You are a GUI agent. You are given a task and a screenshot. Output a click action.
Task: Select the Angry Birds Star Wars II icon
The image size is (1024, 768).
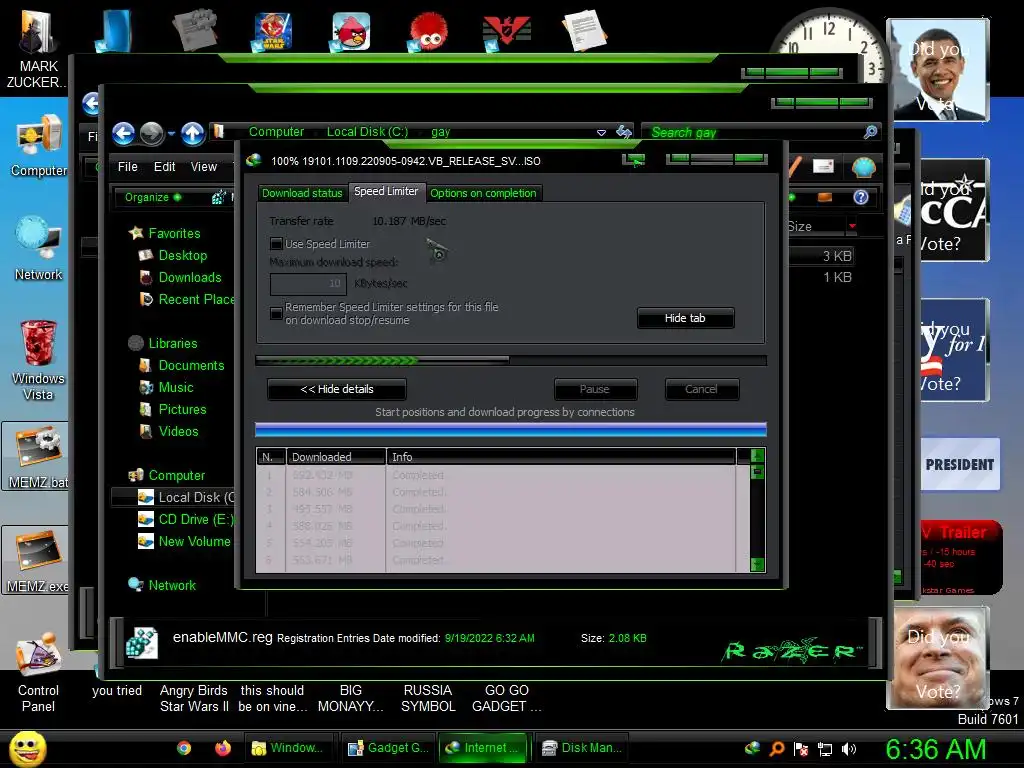272,31
